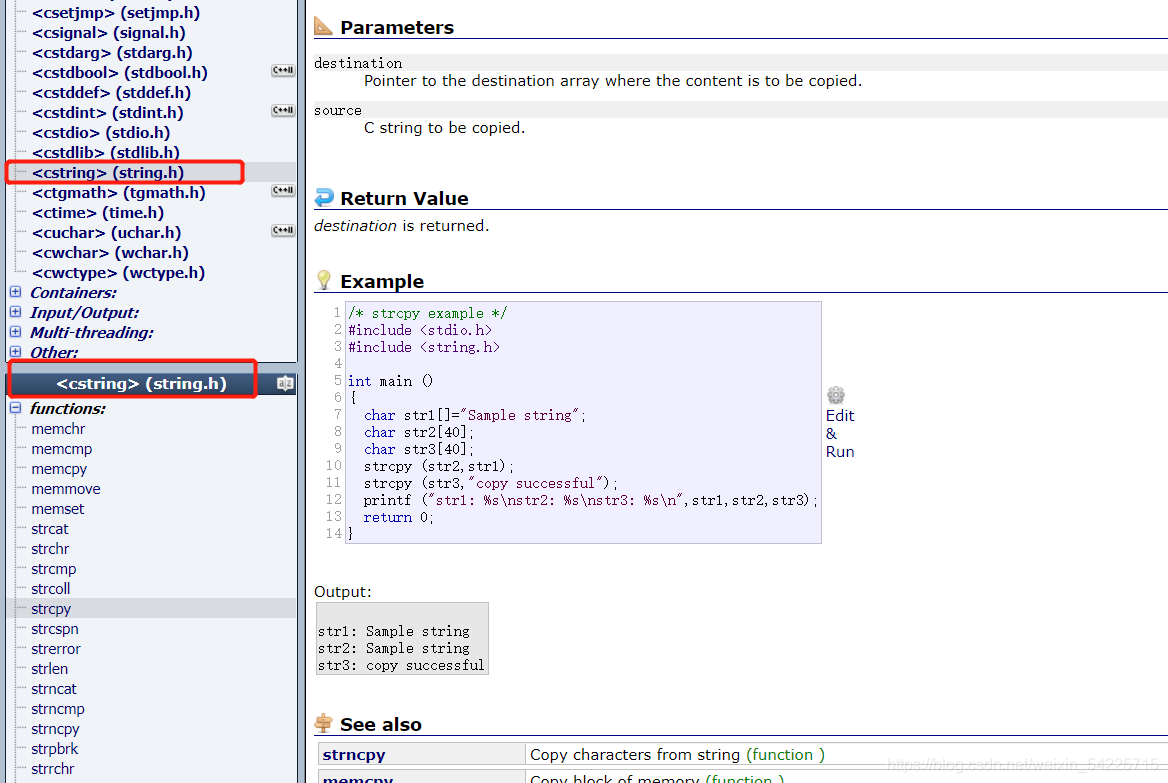The height and width of the screenshot is (783, 1168).
Task: Select the highlighted strcpy entry
Action: tap(51, 609)
